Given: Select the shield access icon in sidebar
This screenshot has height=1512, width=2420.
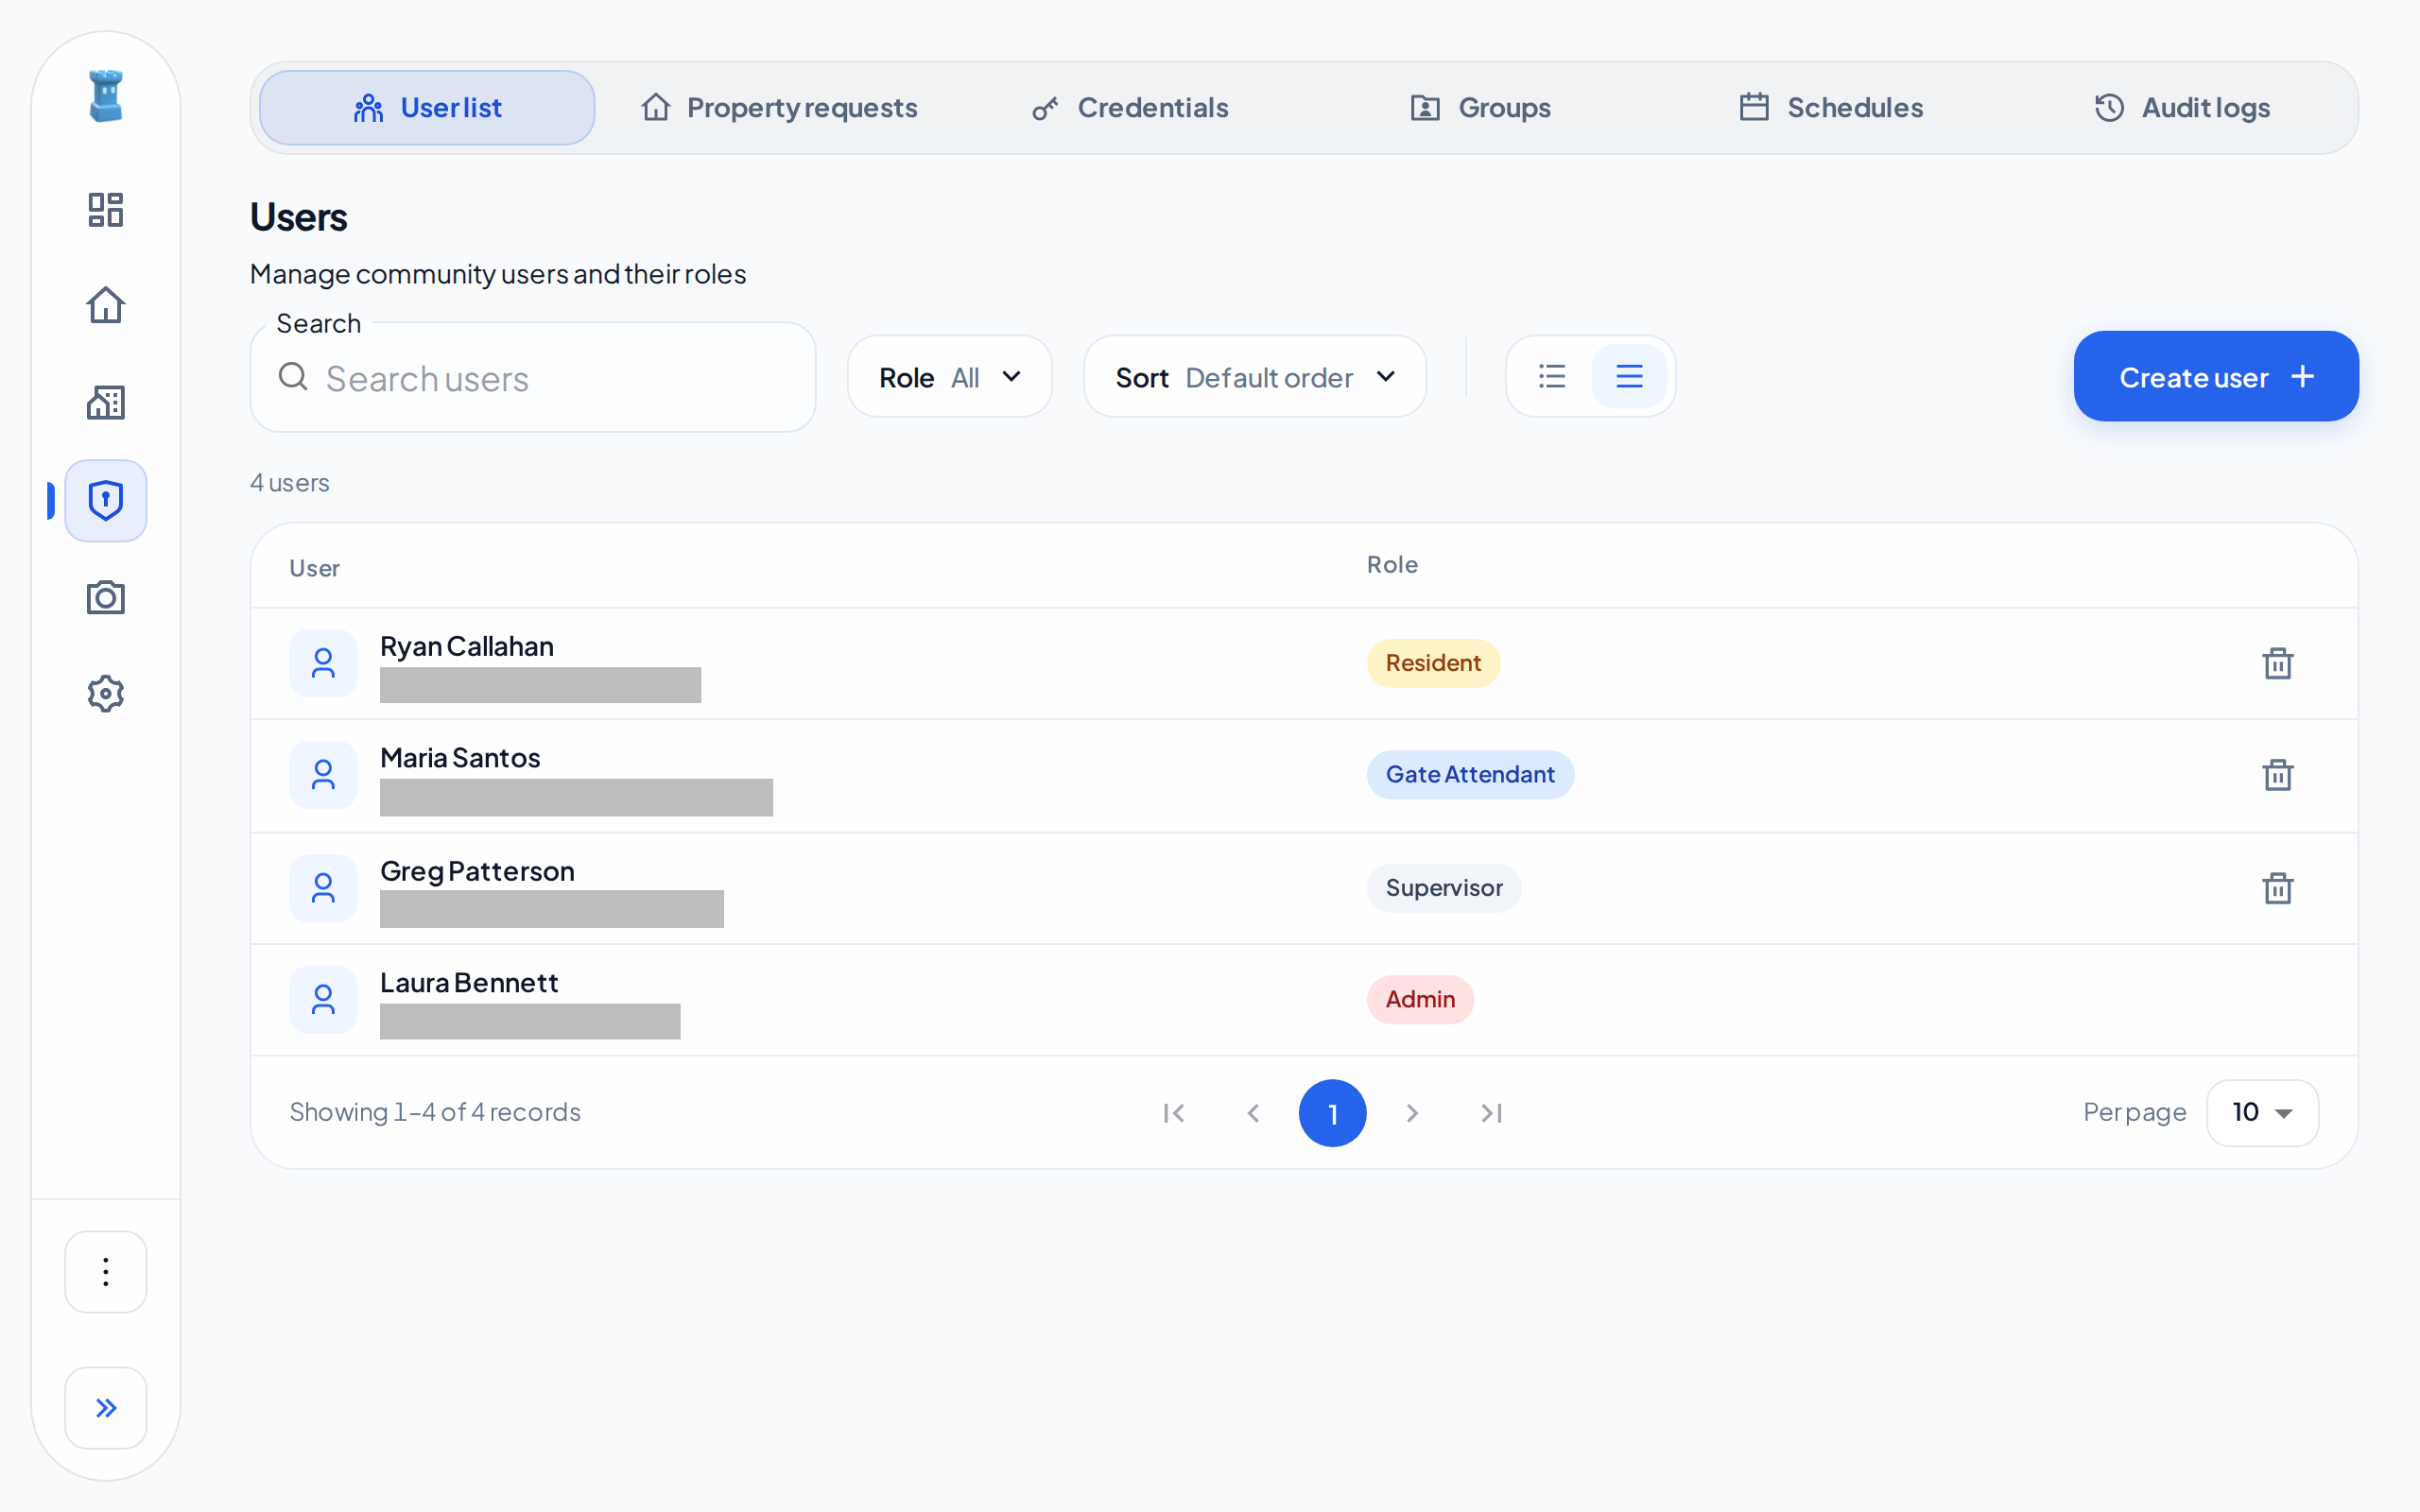Looking at the screenshot, I should pos(105,500).
